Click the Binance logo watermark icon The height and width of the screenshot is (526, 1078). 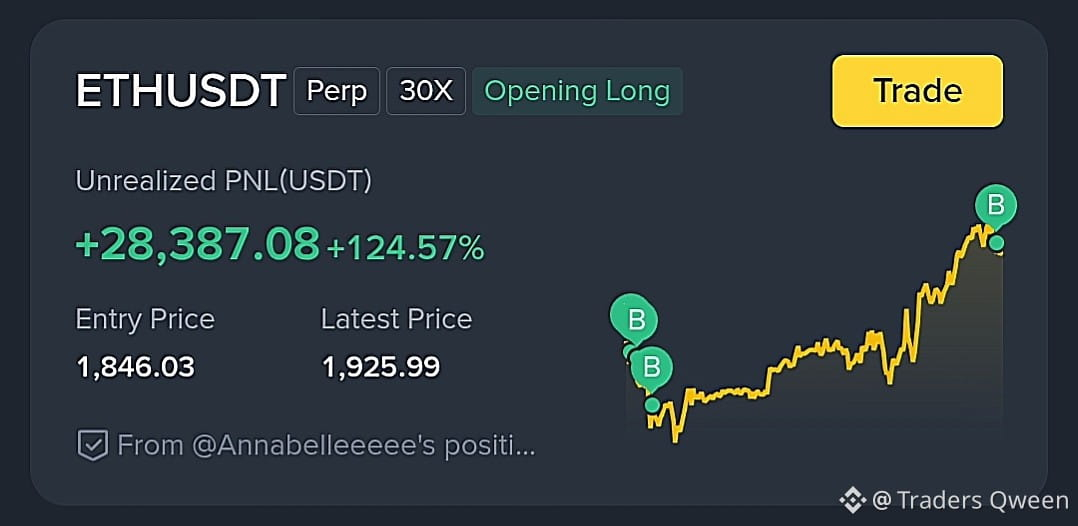pos(852,500)
